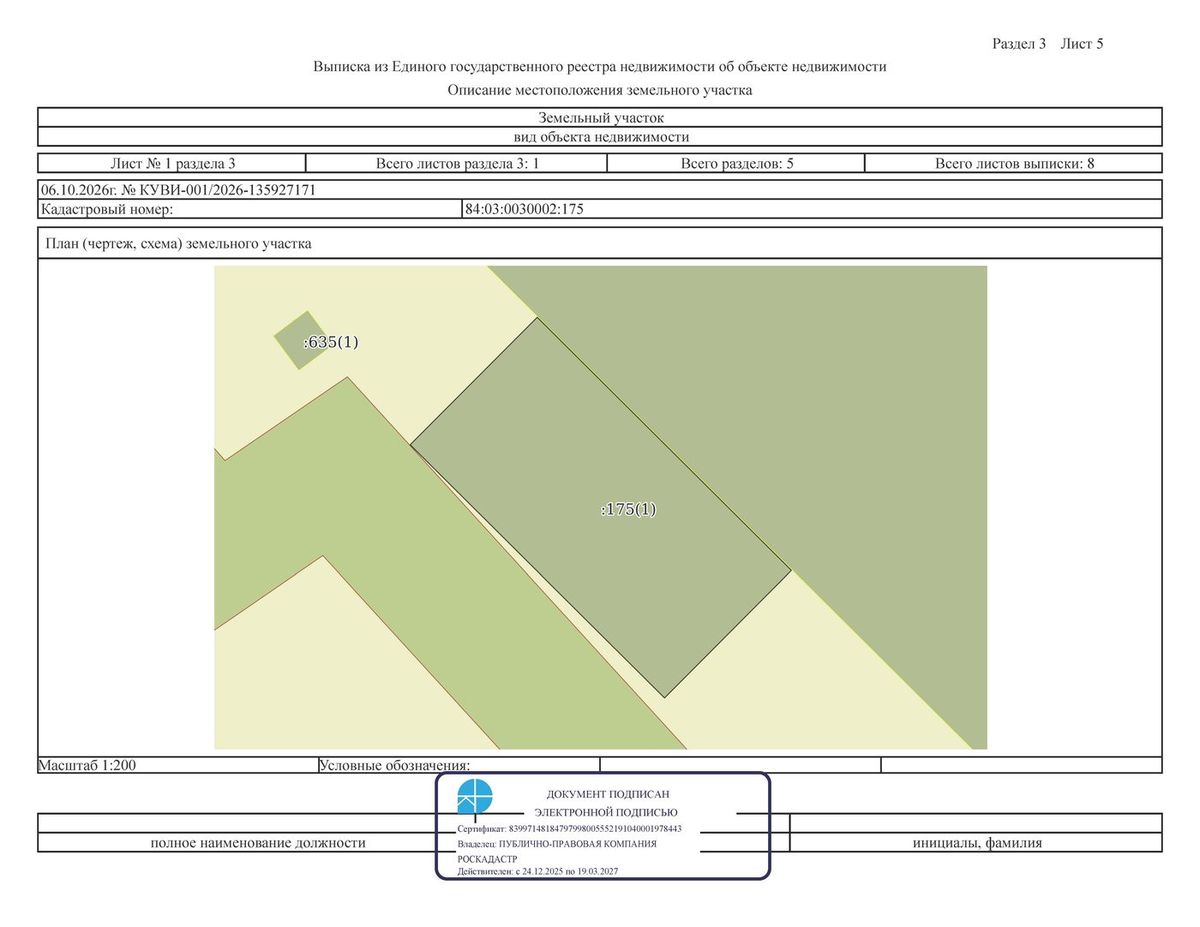This screenshot has height=927, width=1200.
Task: Select the 'Всего листов выписки: 8' cell
Action: [x=1014, y=163]
